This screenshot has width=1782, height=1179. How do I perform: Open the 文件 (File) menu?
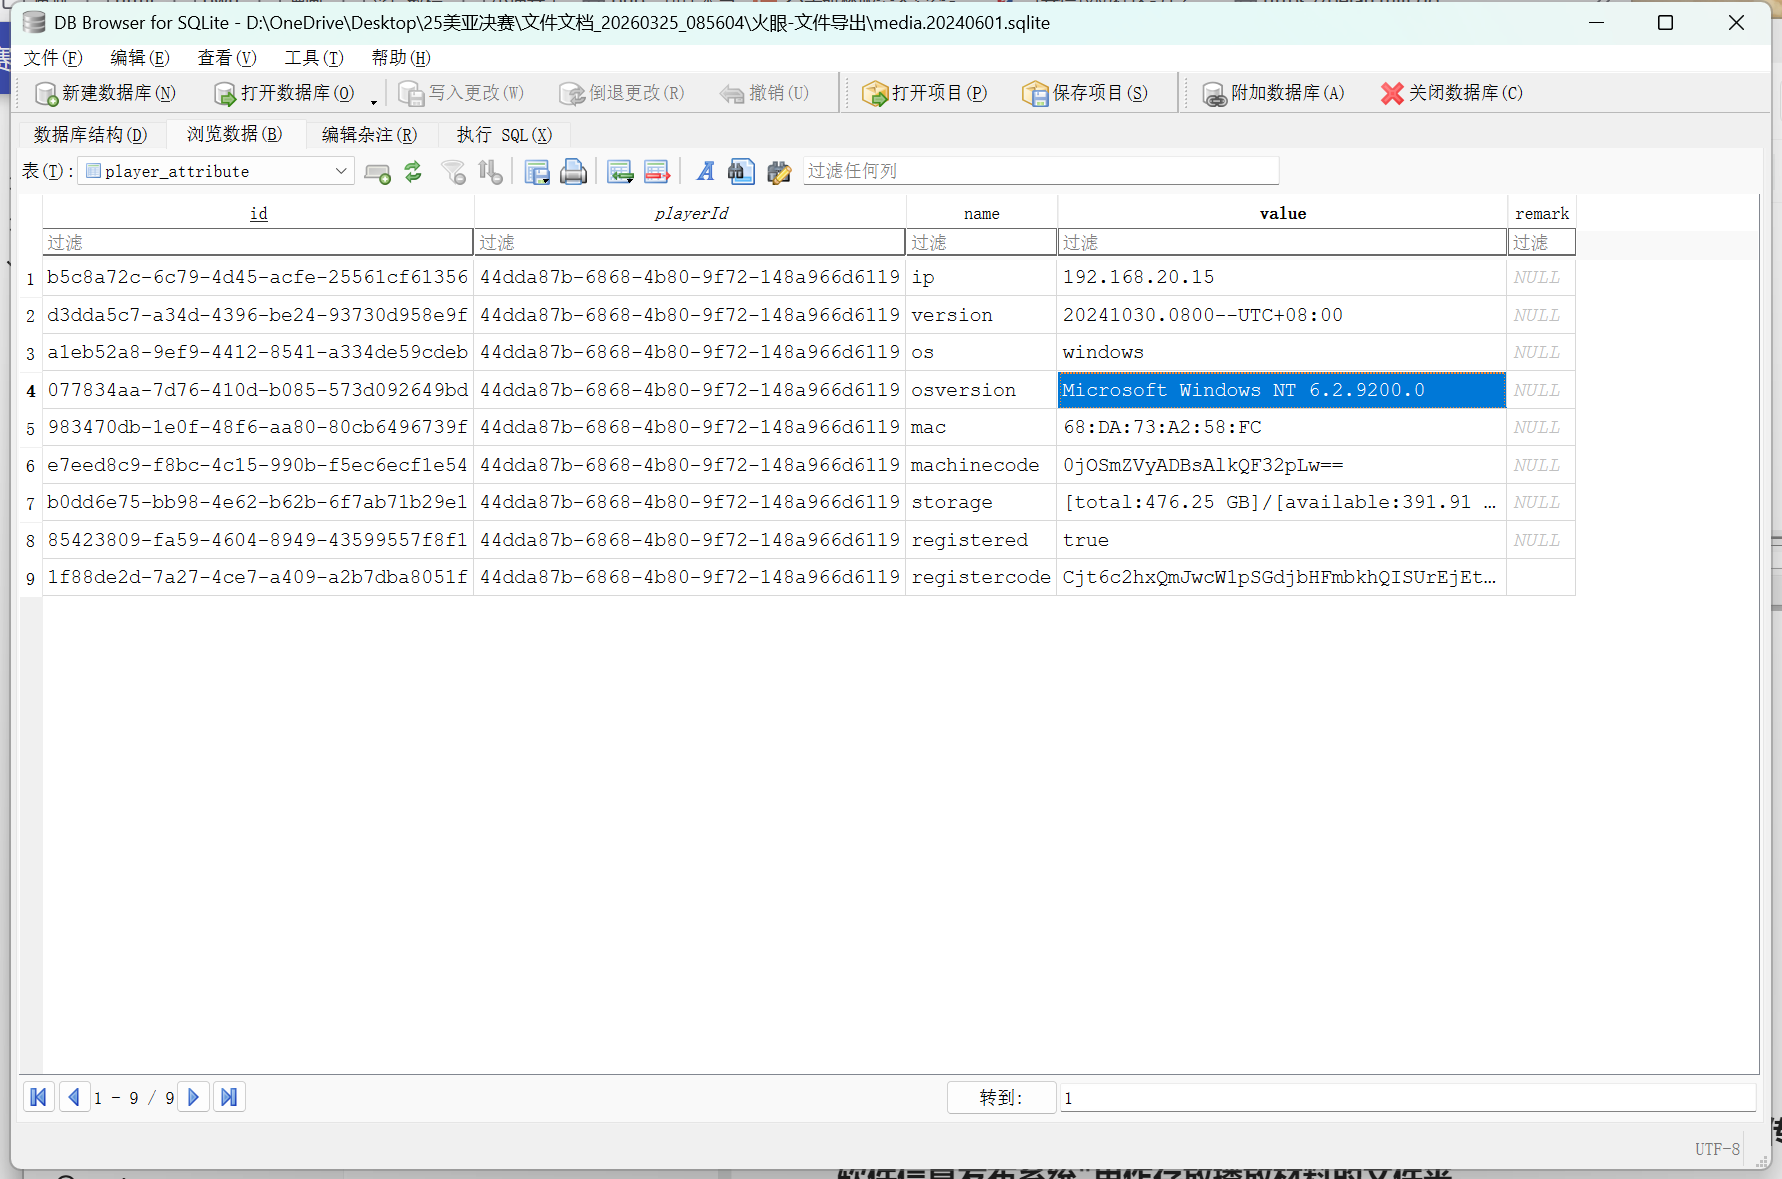pos(53,58)
